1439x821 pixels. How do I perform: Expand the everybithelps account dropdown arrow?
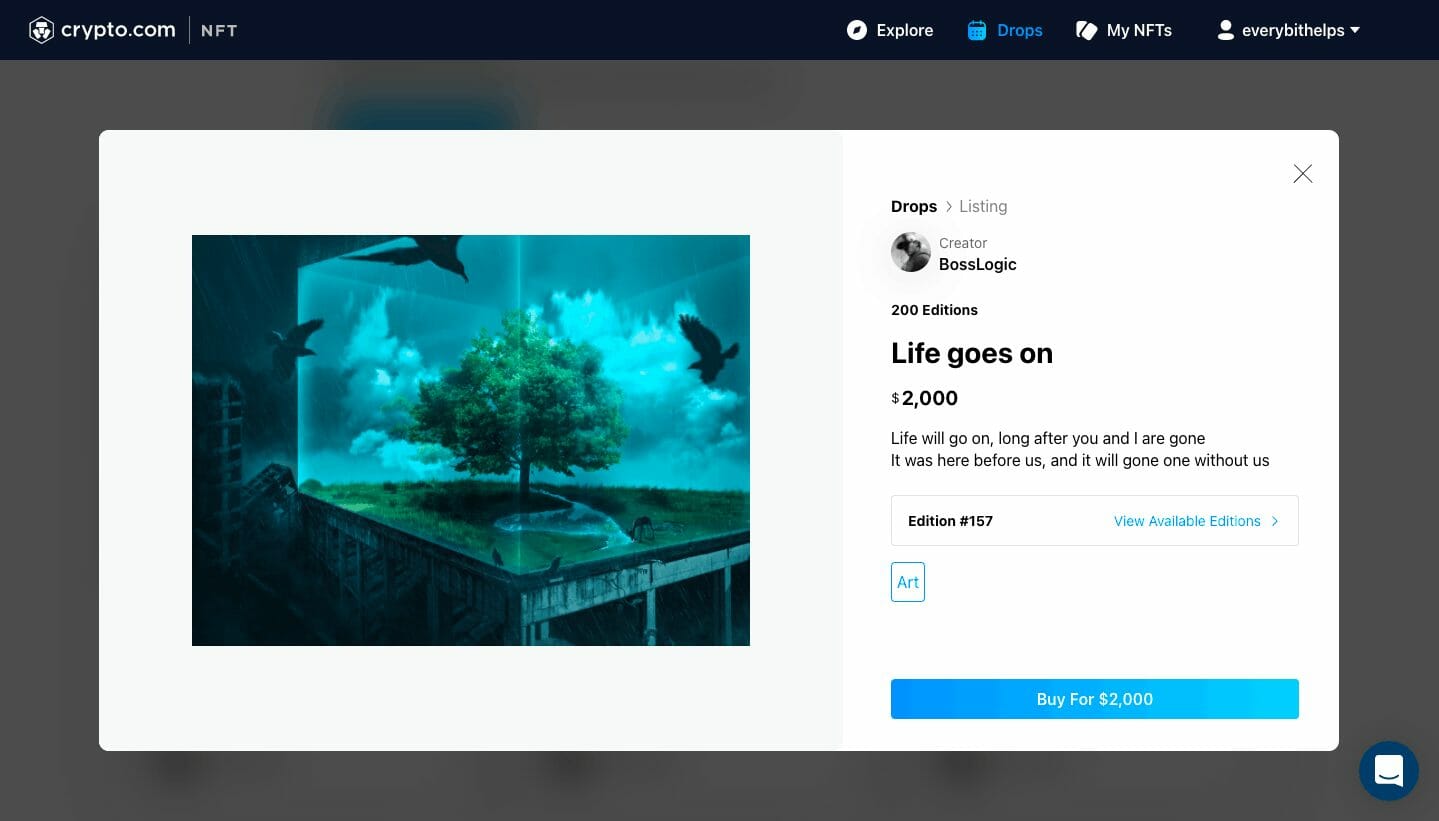(1355, 30)
